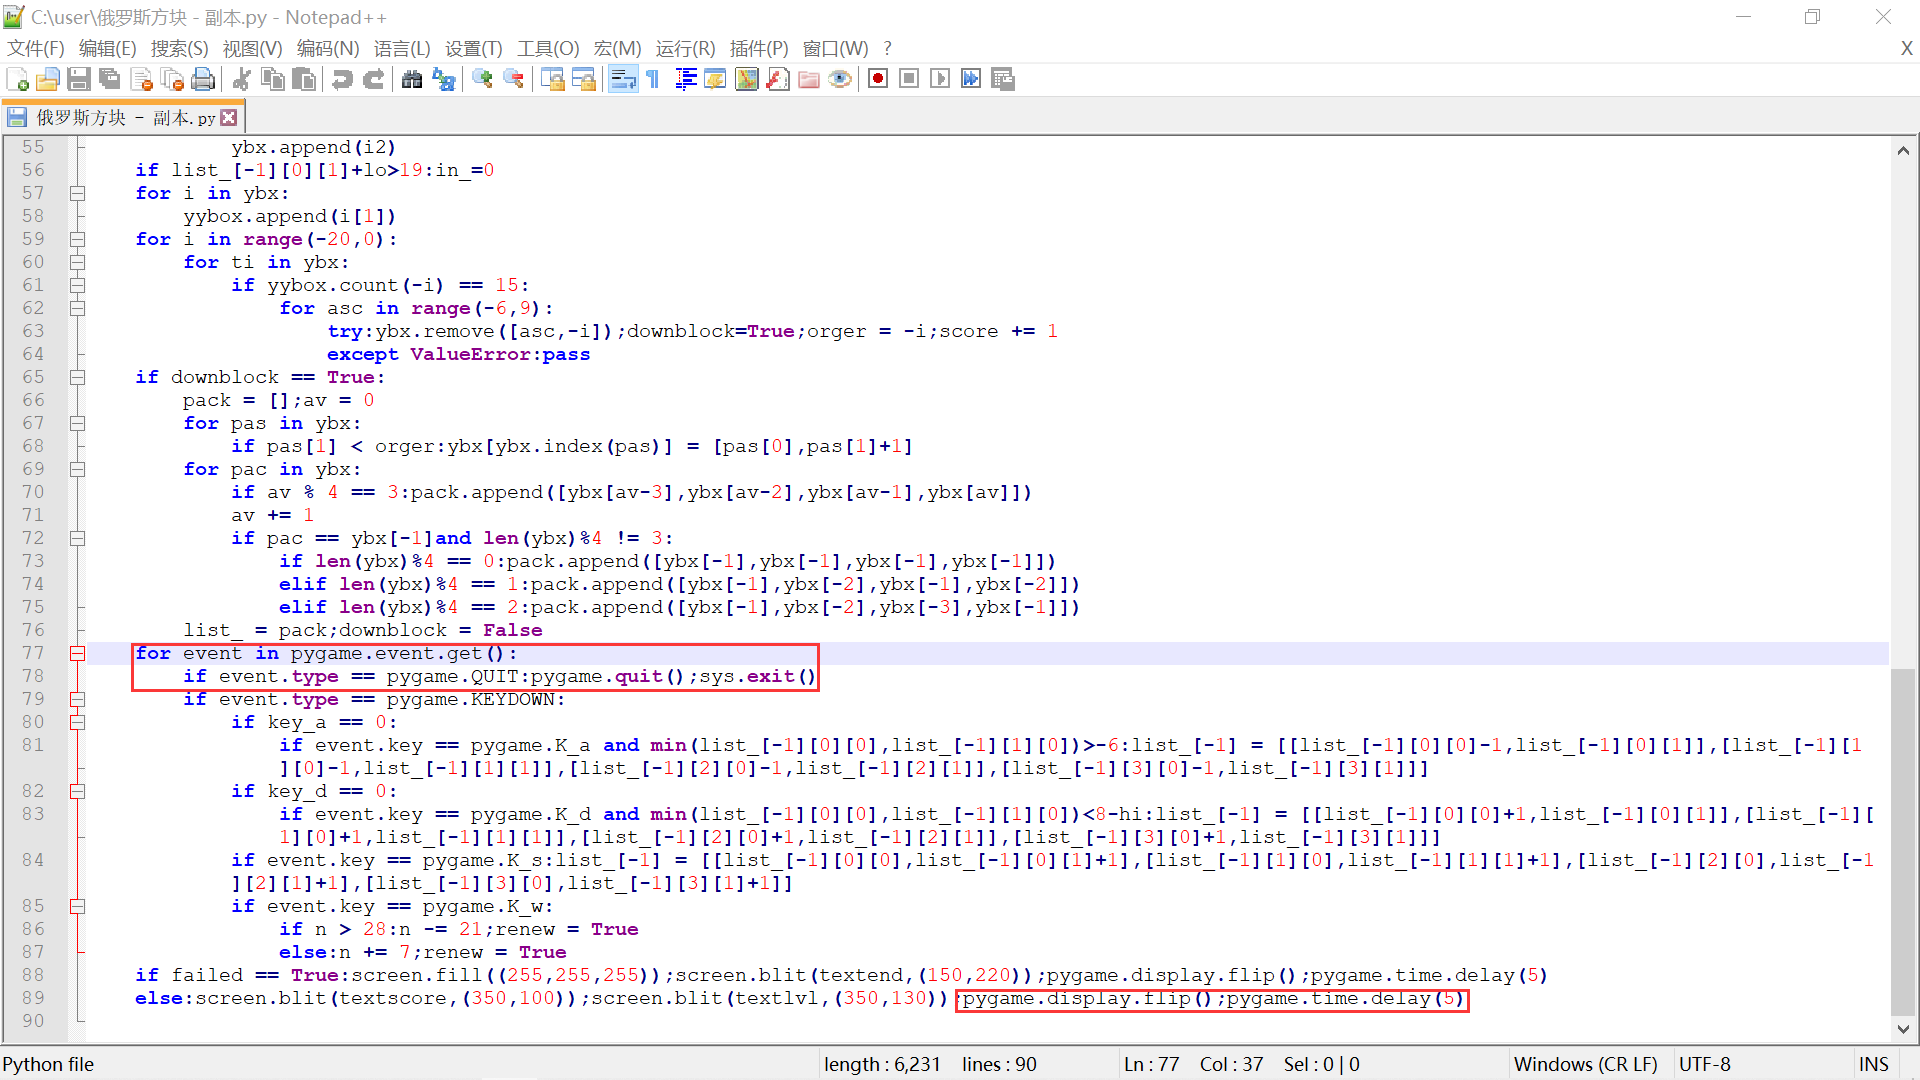The height and width of the screenshot is (1080, 1920).
Task: Open the 语言(L) menu
Action: 402,49
